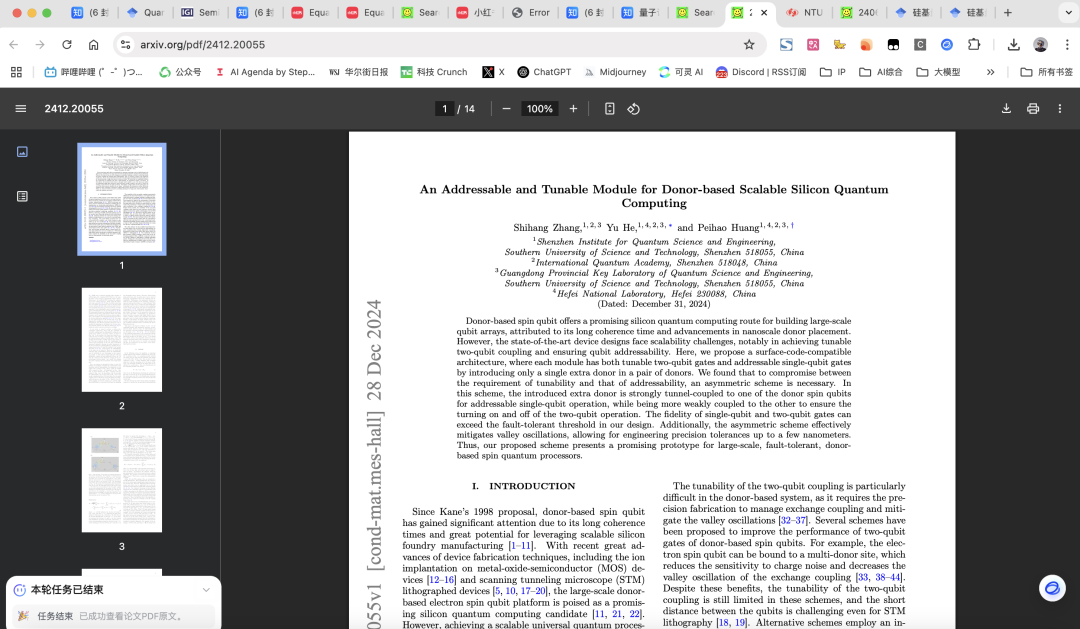
Task: Select page 2 thumbnail
Action: point(122,340)
